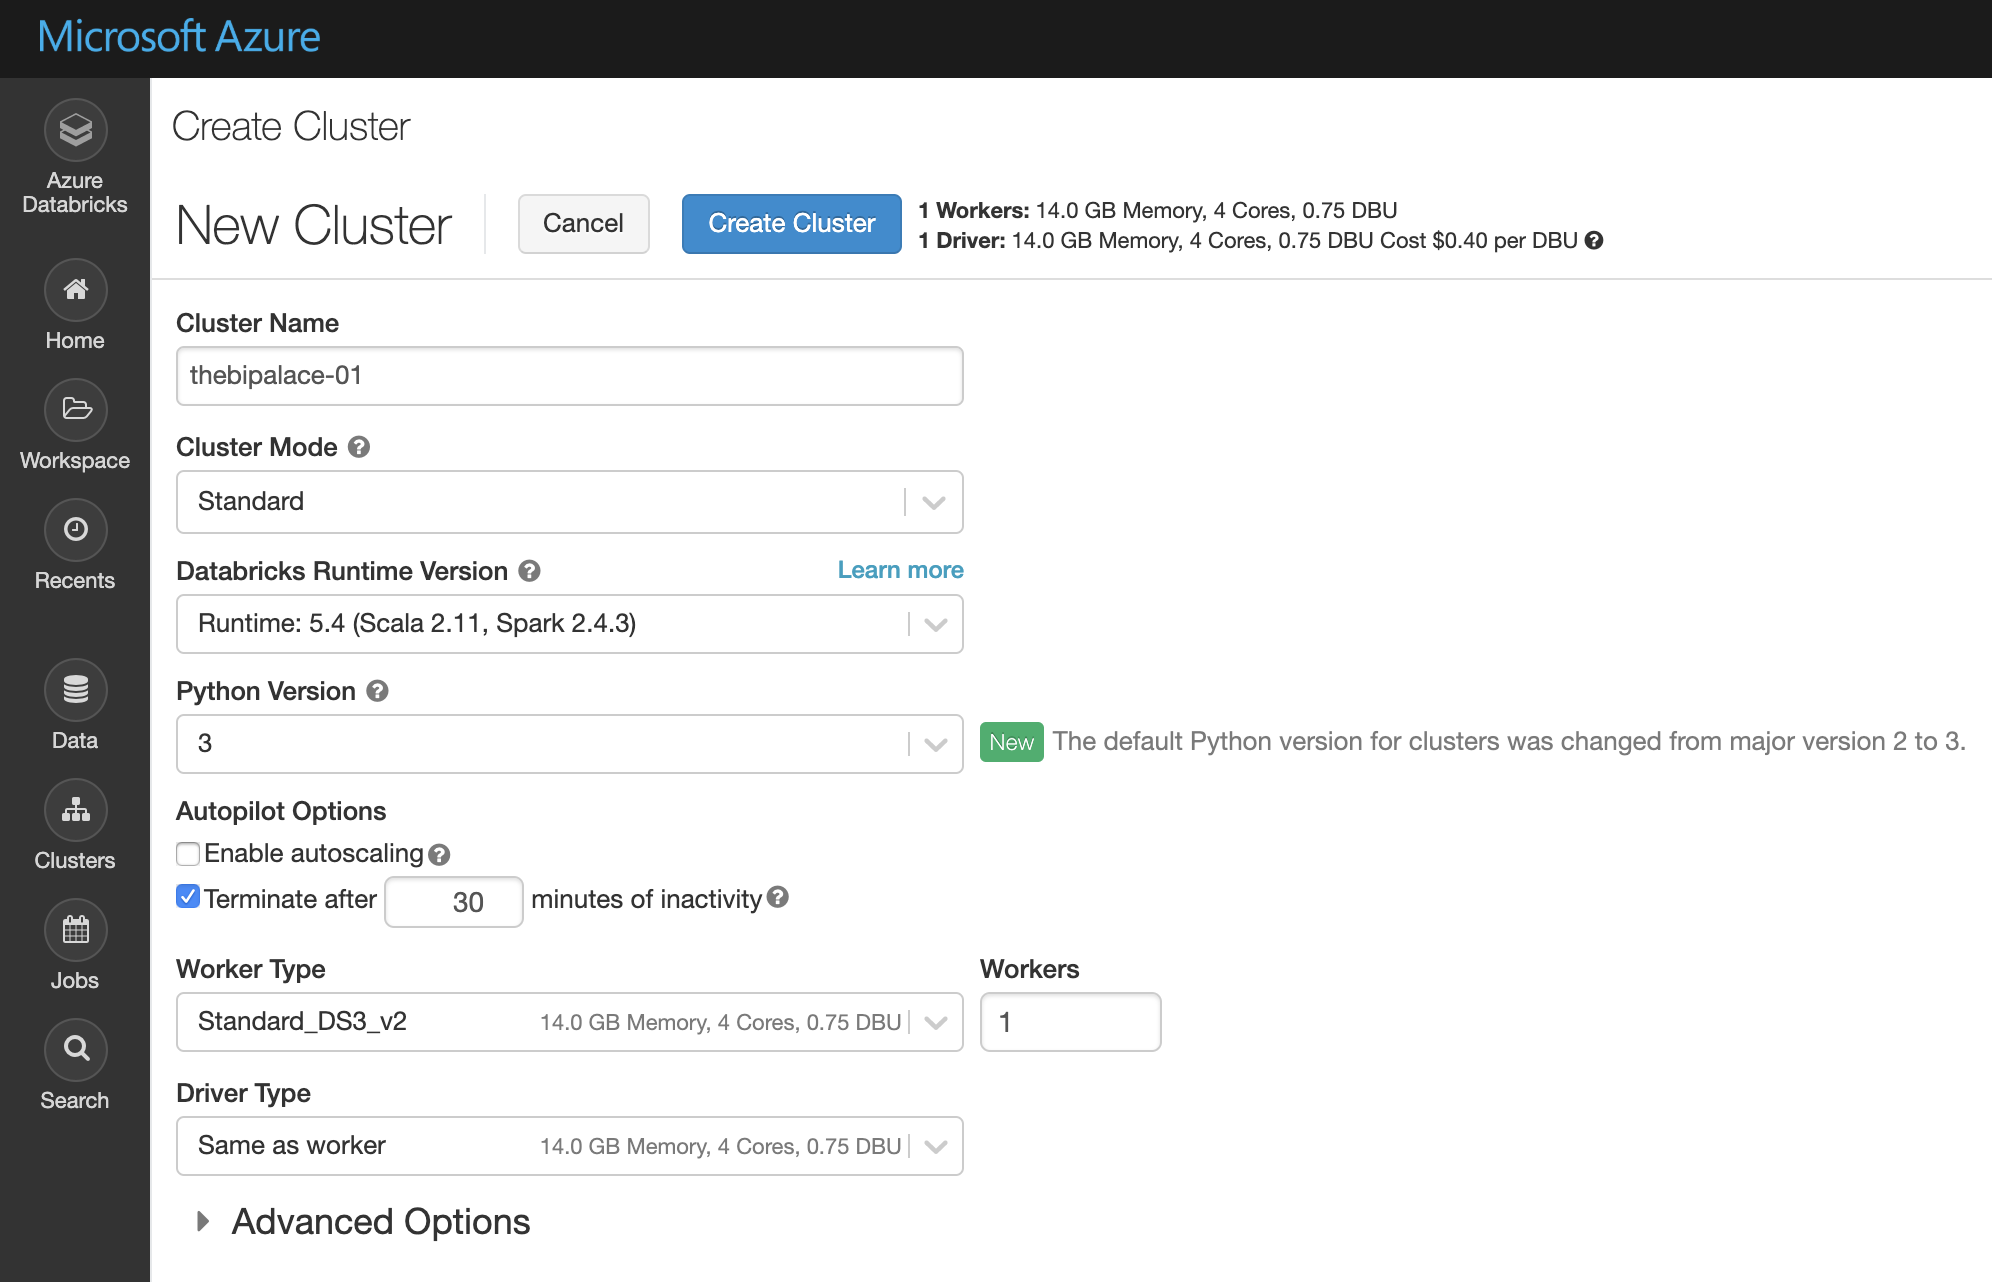Go to Home in sidebar
This screenshot has height=1282, width=1992.
[75, 290]
